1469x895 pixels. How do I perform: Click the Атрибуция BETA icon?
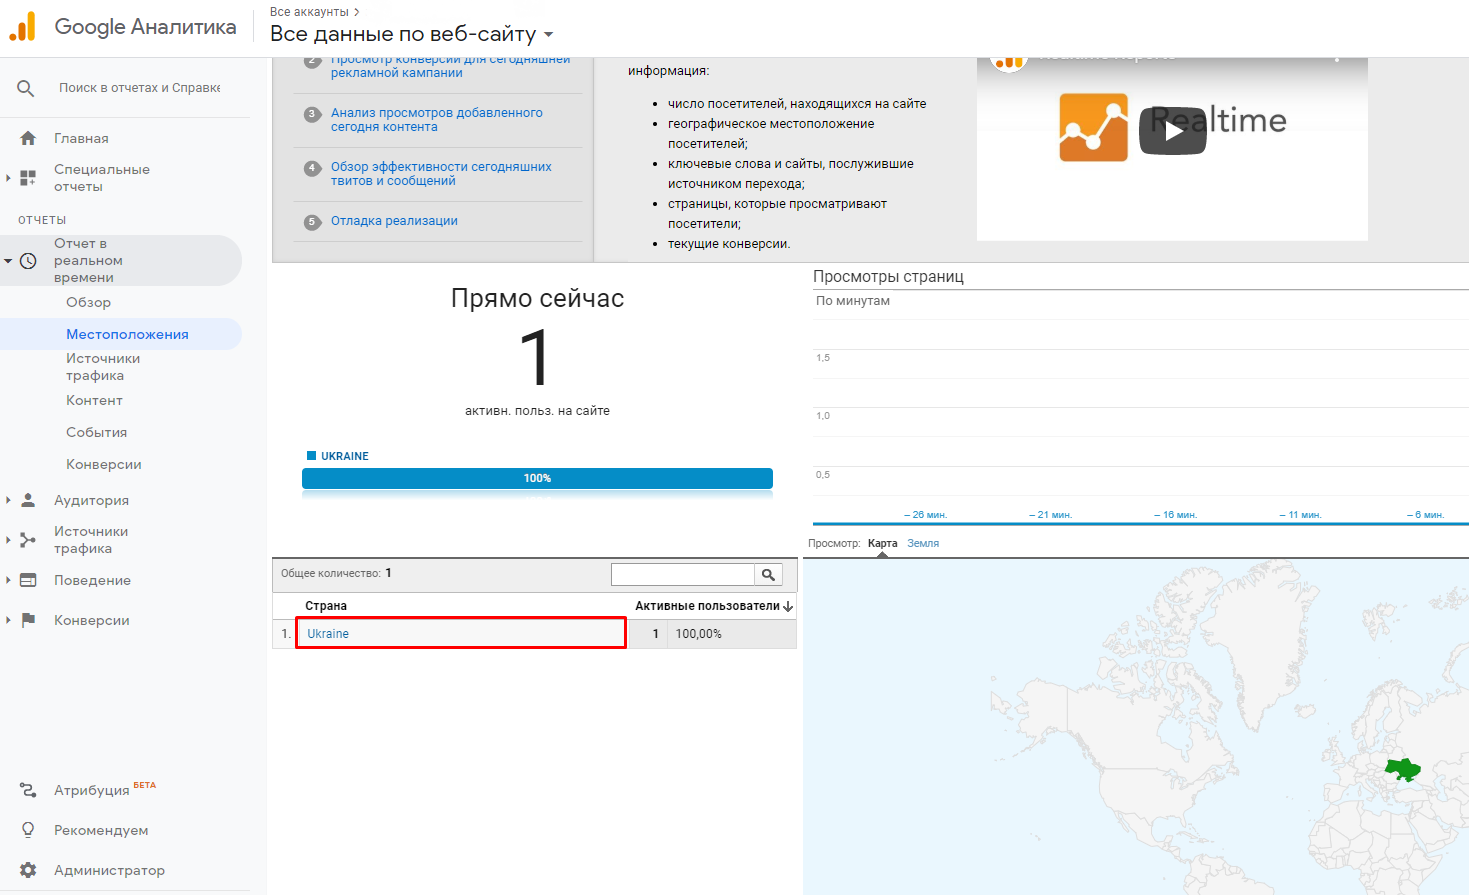(27, 789)
